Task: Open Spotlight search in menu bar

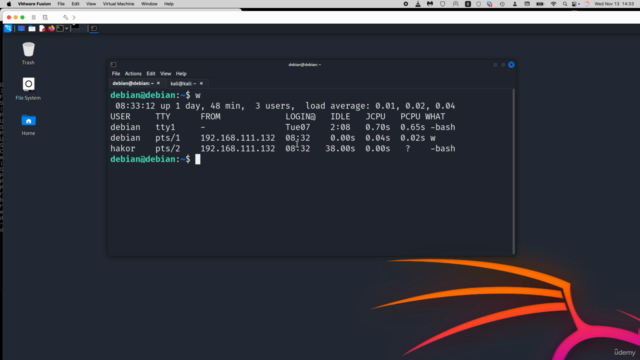Action: (565, 4)
